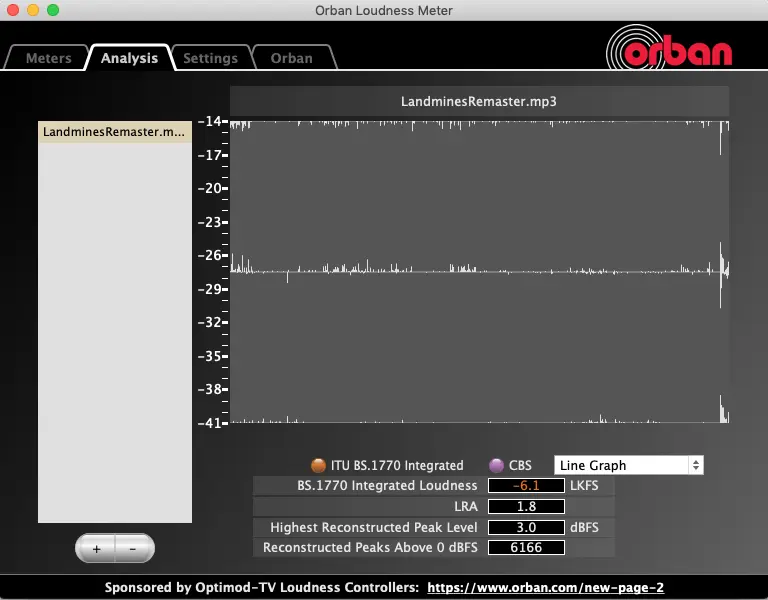Viewport: 768px width, 600px height.
Task: Click the BS.1770 Integrated Loudness value field
Action: (526, 486)
